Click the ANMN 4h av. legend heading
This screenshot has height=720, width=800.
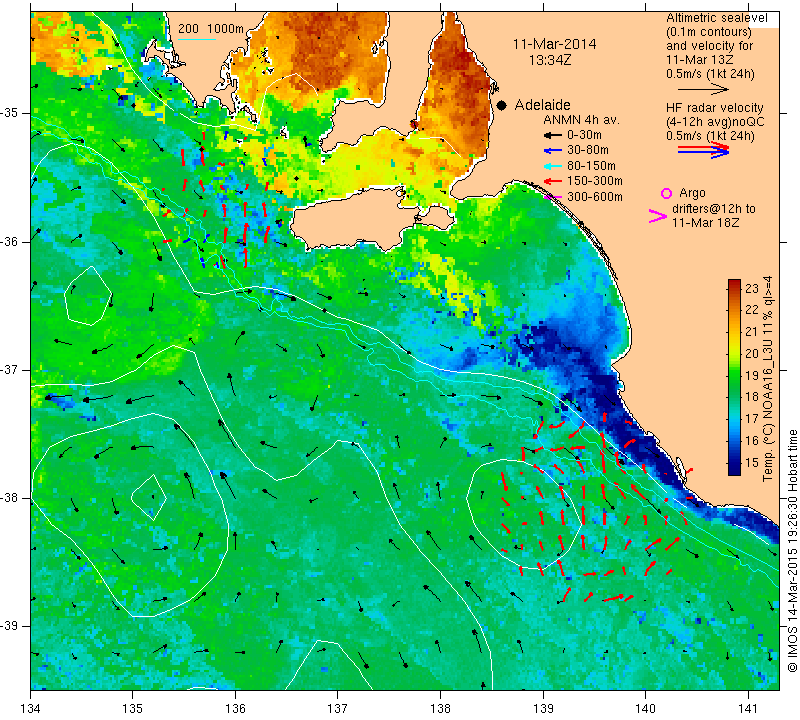(x=581, y=120)
